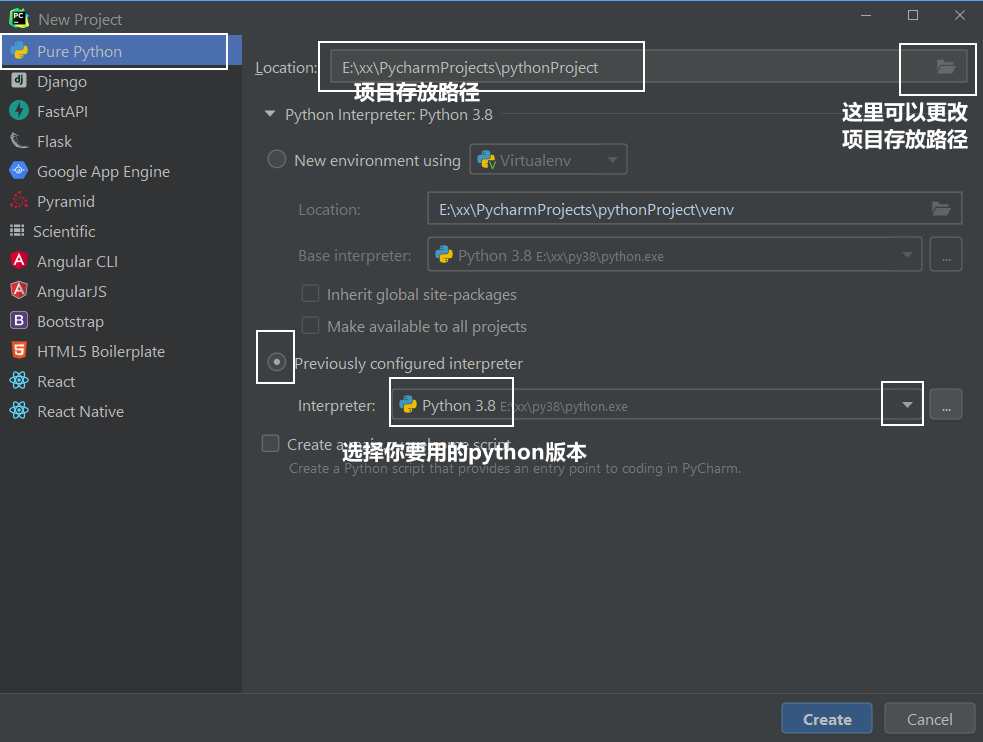Click the React atom icon
Image resolution: width=983 pixels, height=742 pixels.
[x=19, y=380]
